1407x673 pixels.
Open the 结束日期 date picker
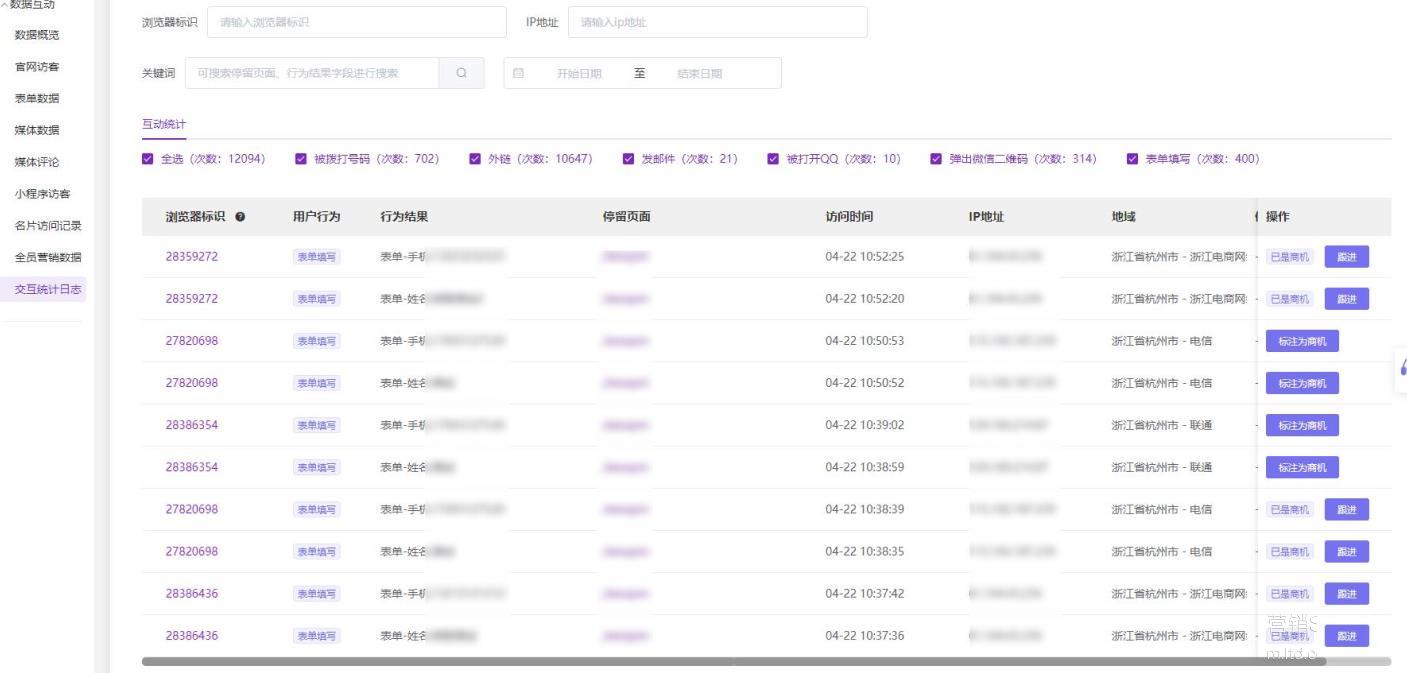coord(699,73)
